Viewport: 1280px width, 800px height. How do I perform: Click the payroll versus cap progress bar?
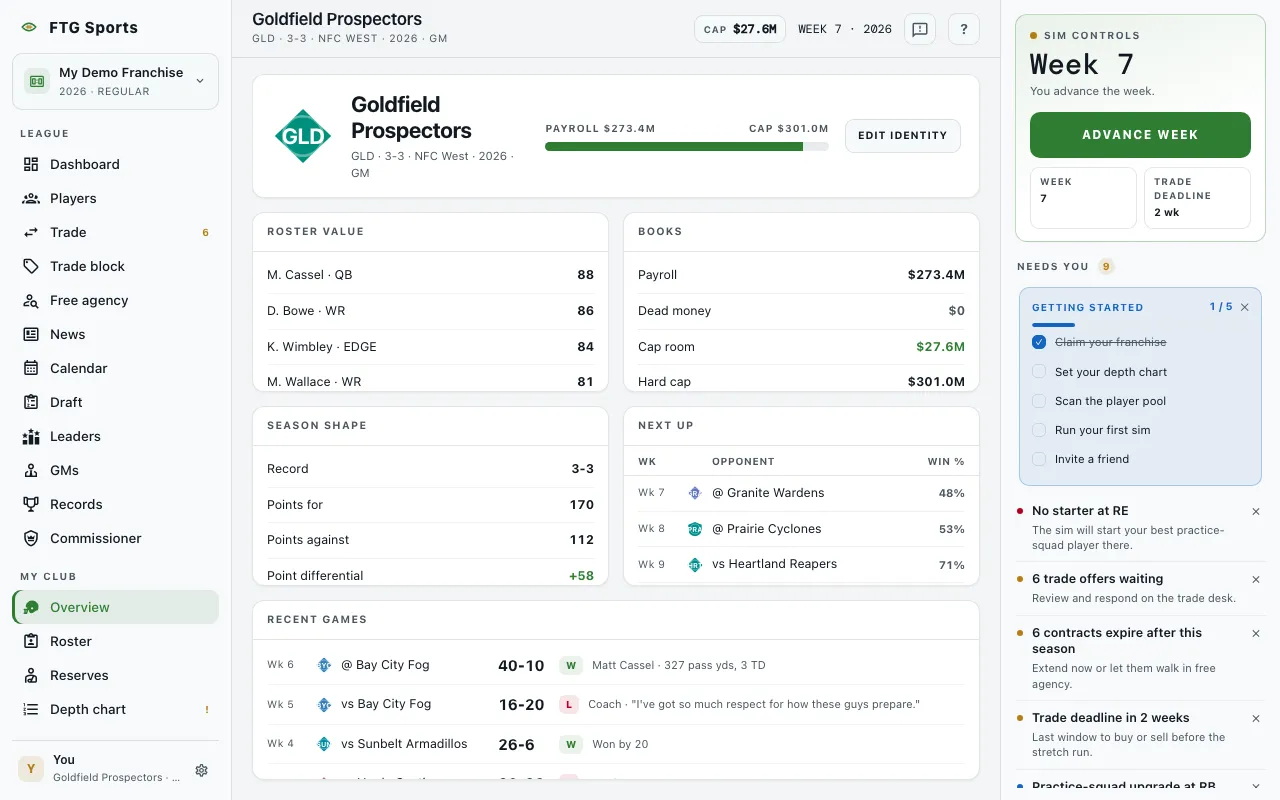pos(687,146)
